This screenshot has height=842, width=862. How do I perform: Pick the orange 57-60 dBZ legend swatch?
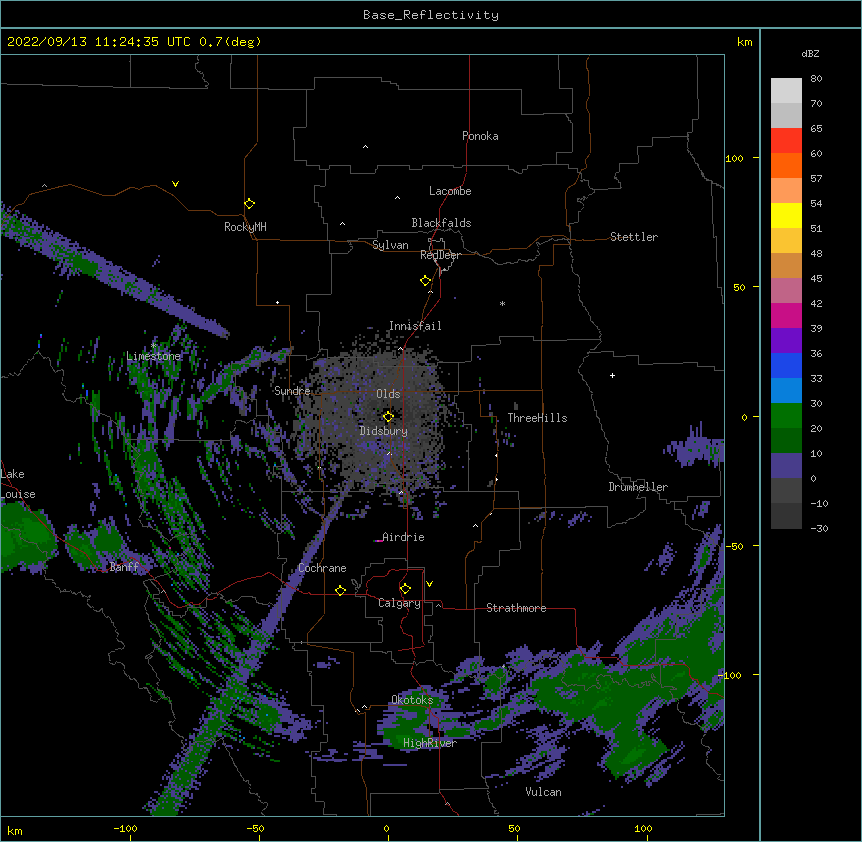[x=786, y=165]
